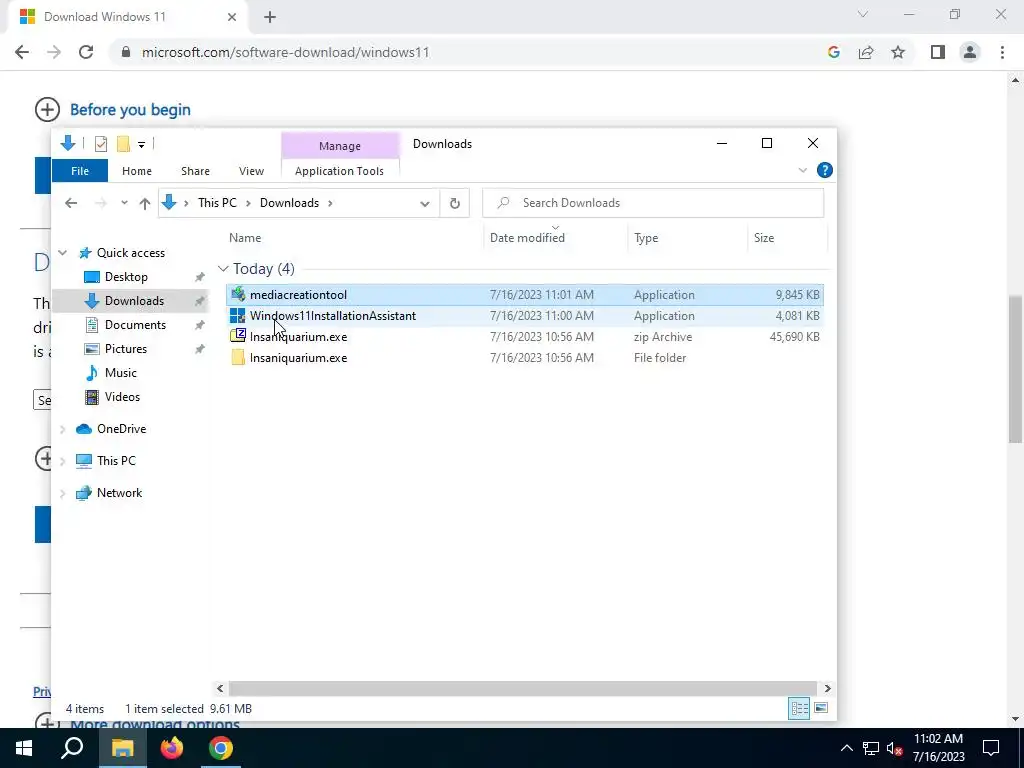Click the 45,690 KB size cell
The image size is (1024, 768).
point(794,337)
